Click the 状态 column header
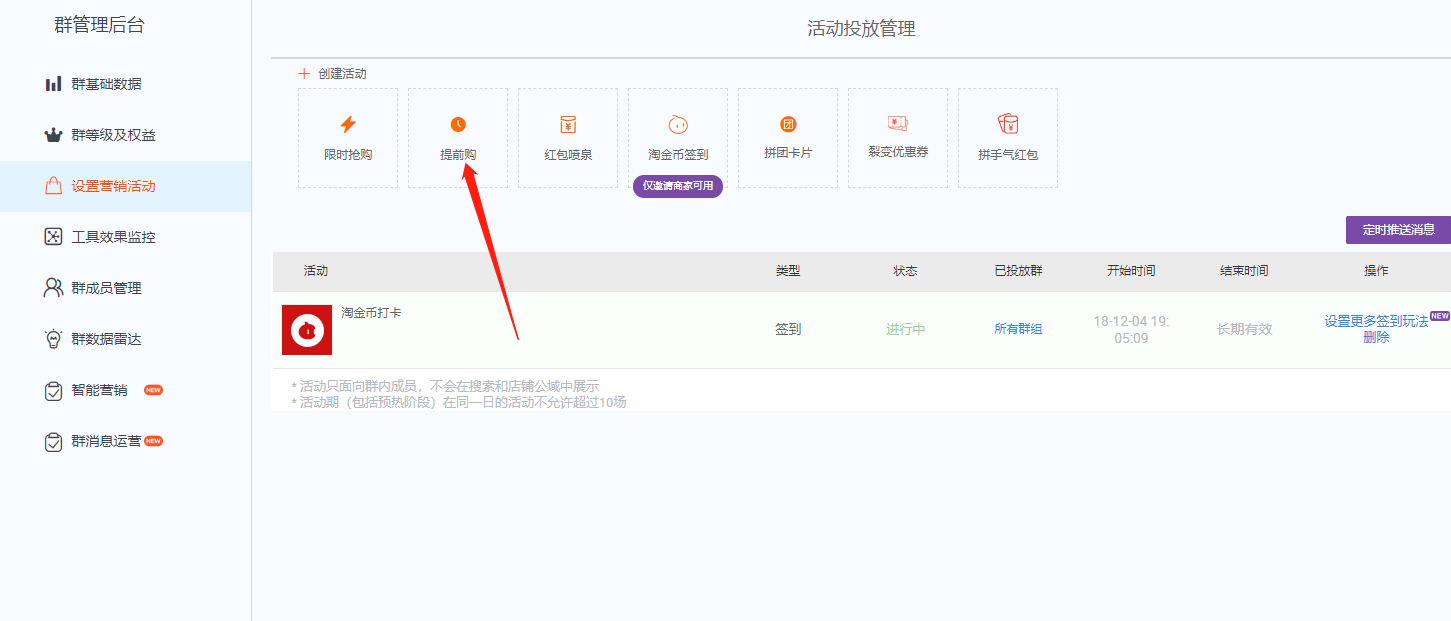 [905, 271]
